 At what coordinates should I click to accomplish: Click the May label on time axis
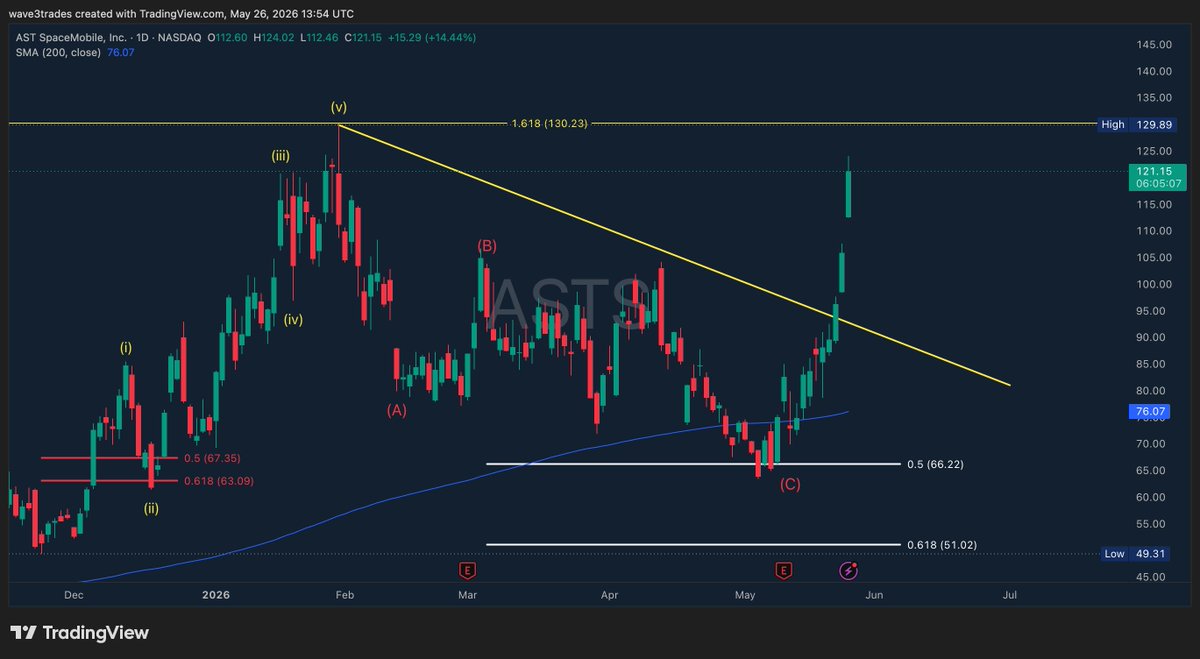744,595
